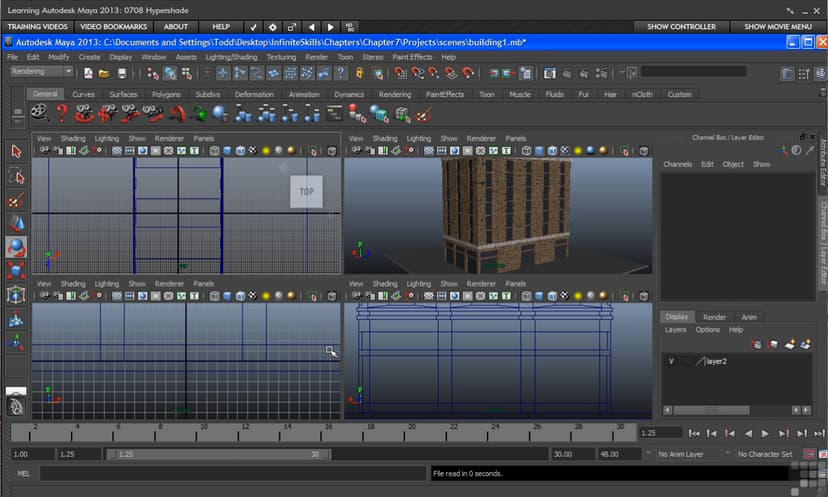This screenshot has height=497, width=828.
Task: Click the play forwards button
Action: coord(765,433)
